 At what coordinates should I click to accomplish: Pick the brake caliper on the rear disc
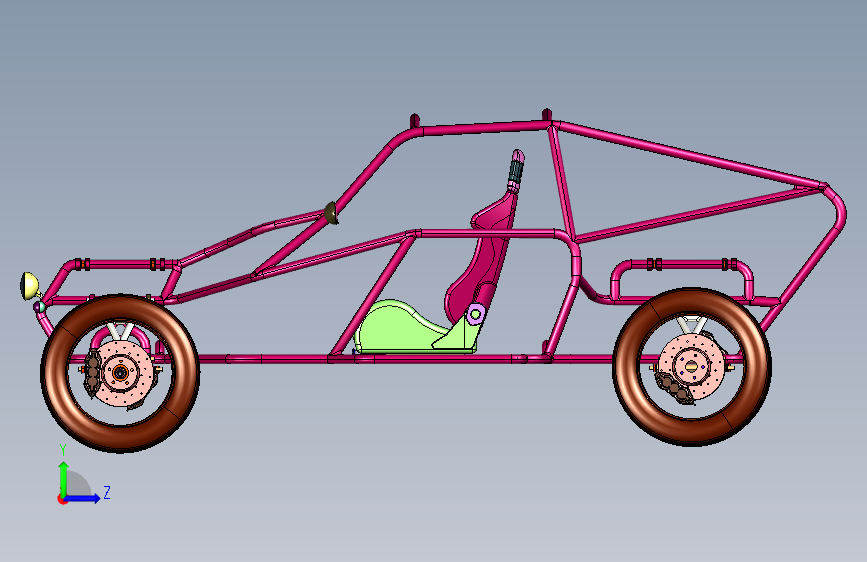coord(675,387)
